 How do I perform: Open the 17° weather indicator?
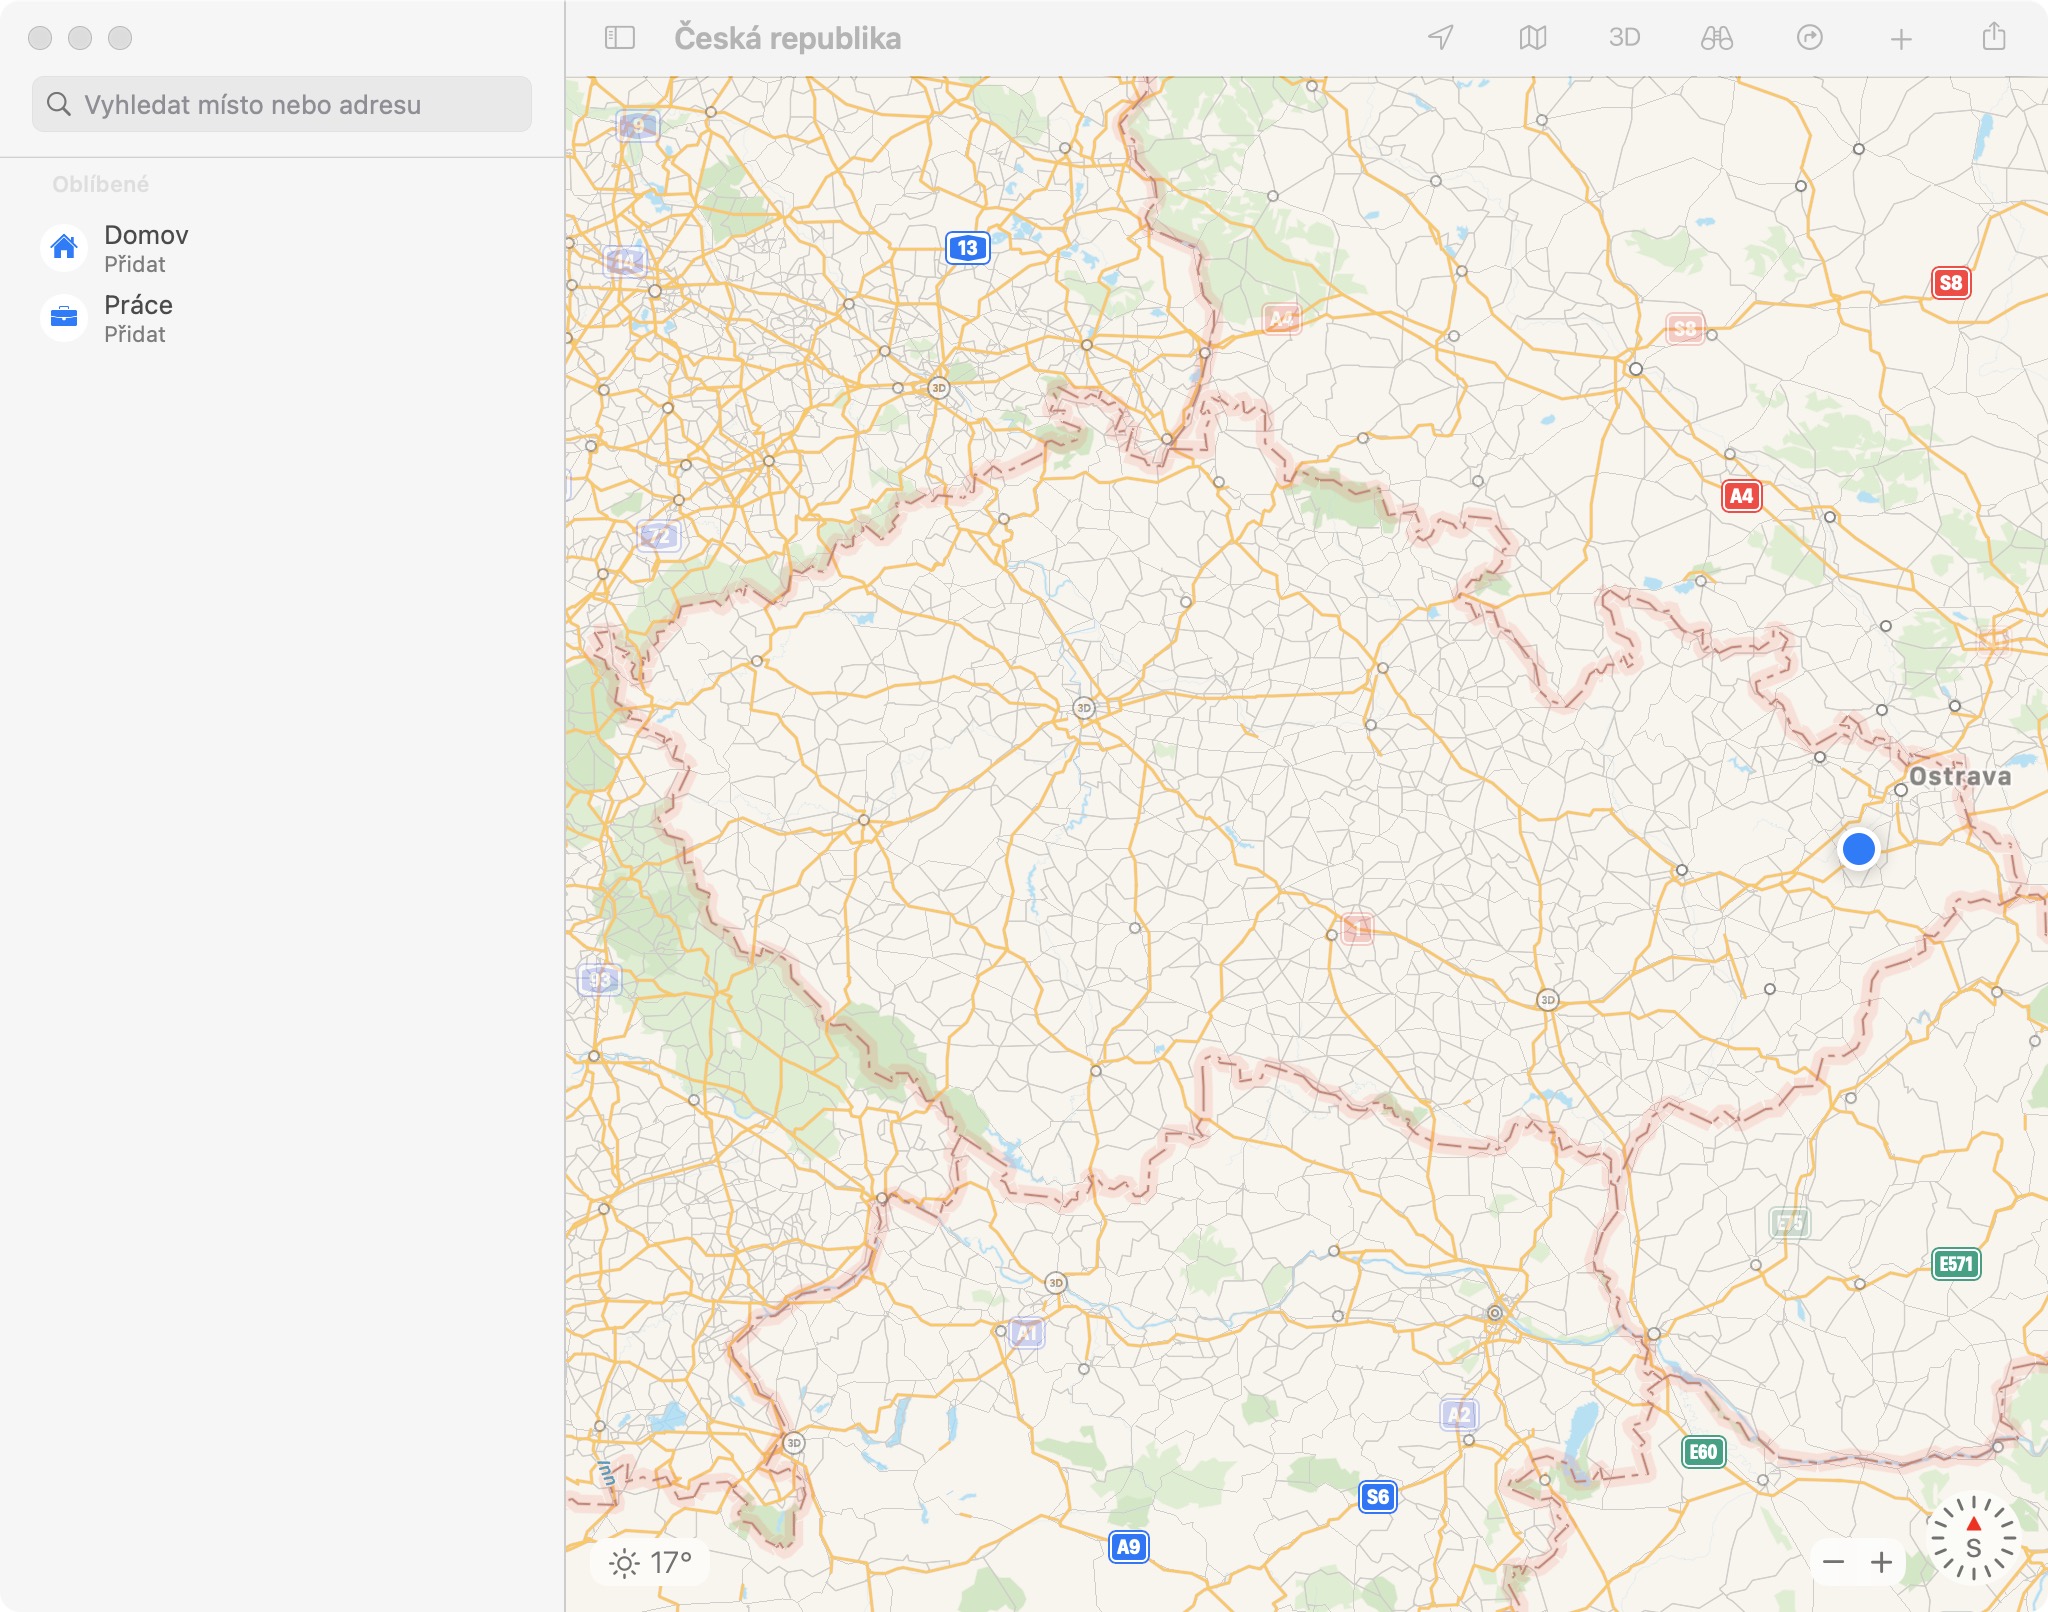[651, 1562]
